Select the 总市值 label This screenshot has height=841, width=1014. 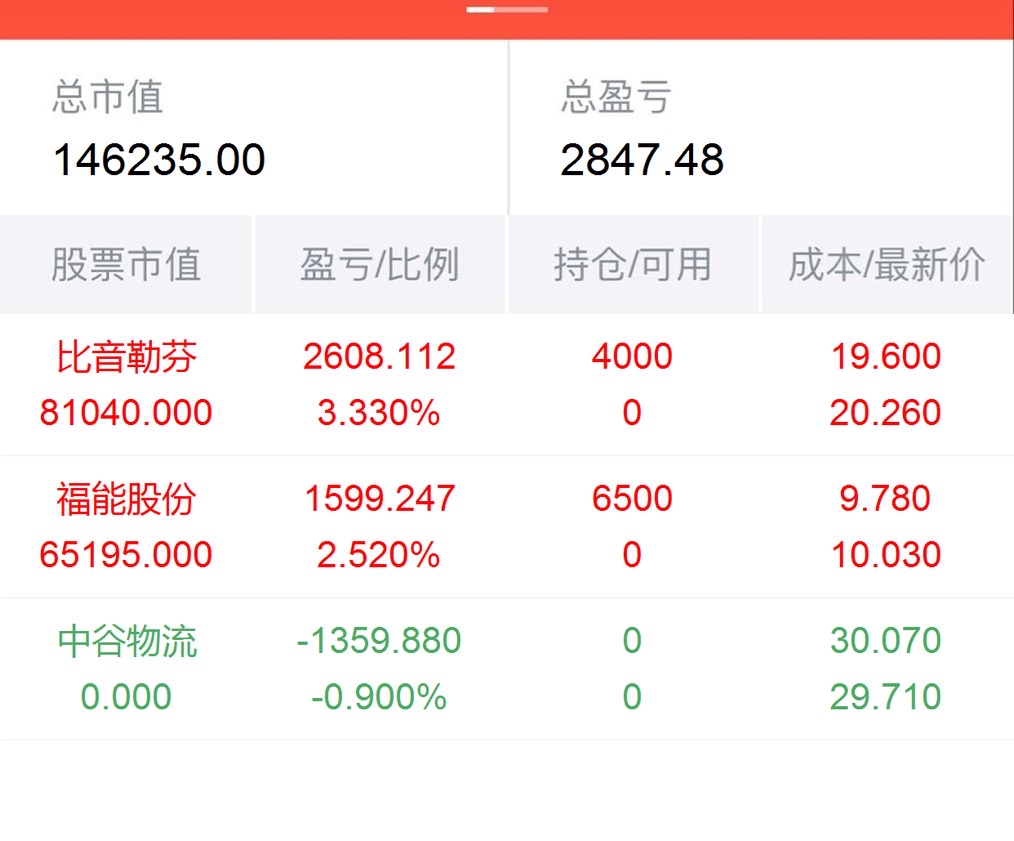(x=108, y=98)
